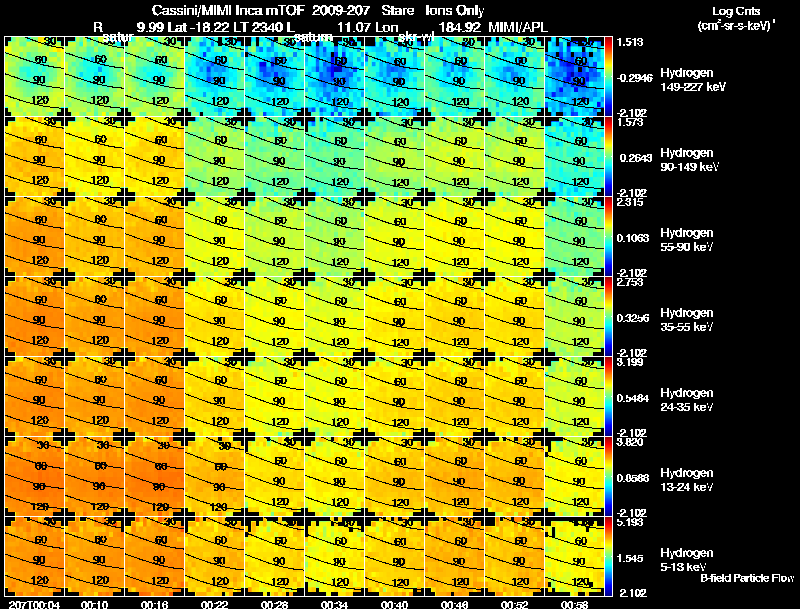Click the 'Hydrogen 5-13 keV' row label
The image size is (800, 609).
click(687, 560)
